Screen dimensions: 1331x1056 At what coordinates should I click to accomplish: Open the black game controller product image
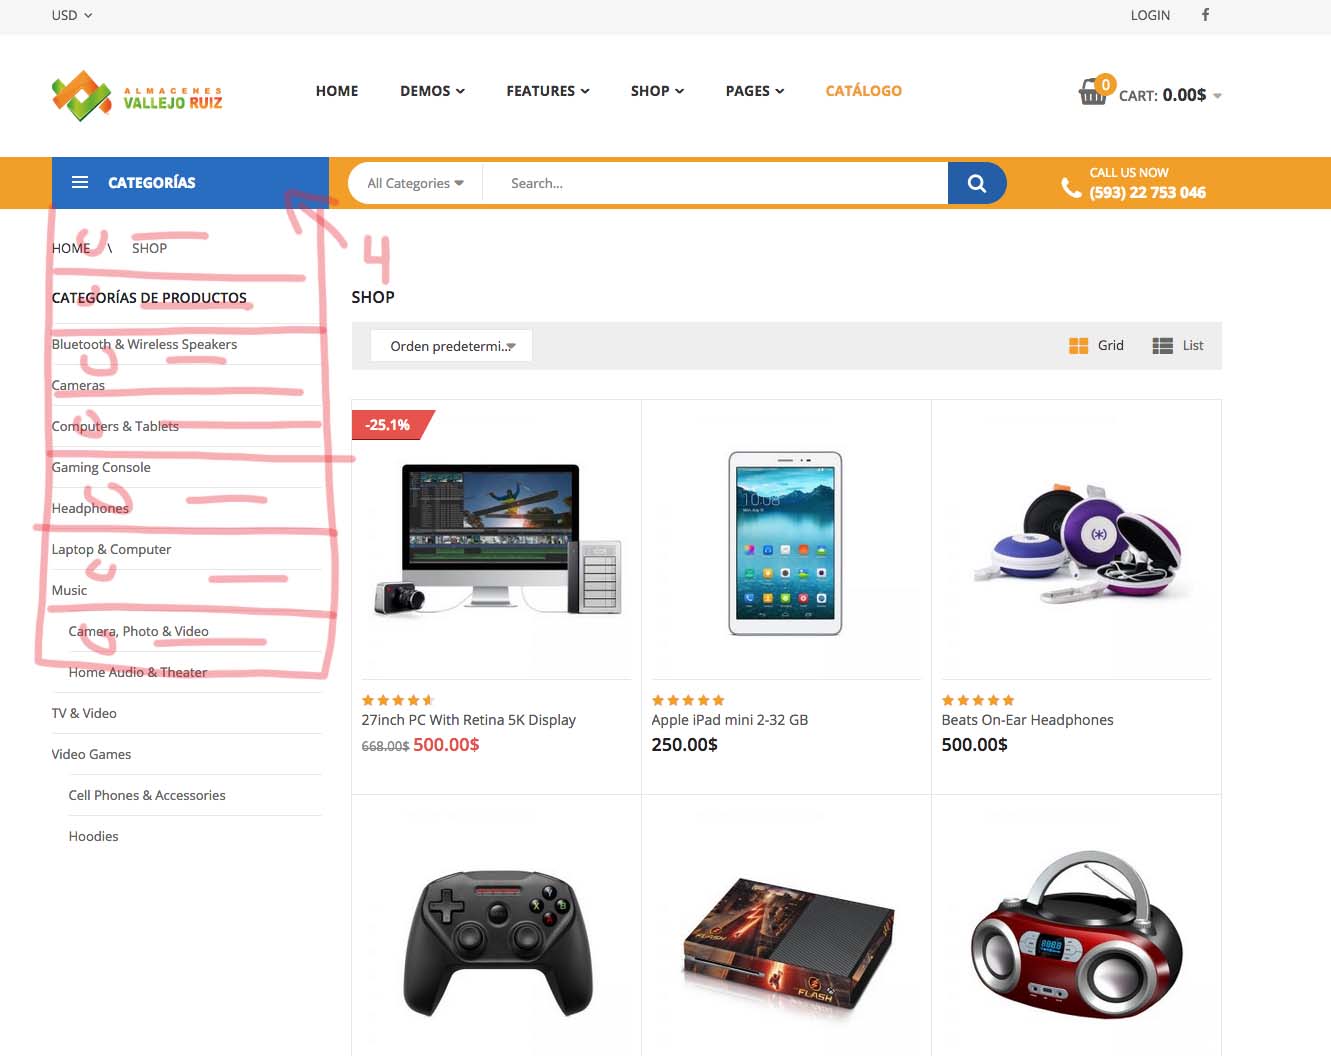tap(497, 942)
